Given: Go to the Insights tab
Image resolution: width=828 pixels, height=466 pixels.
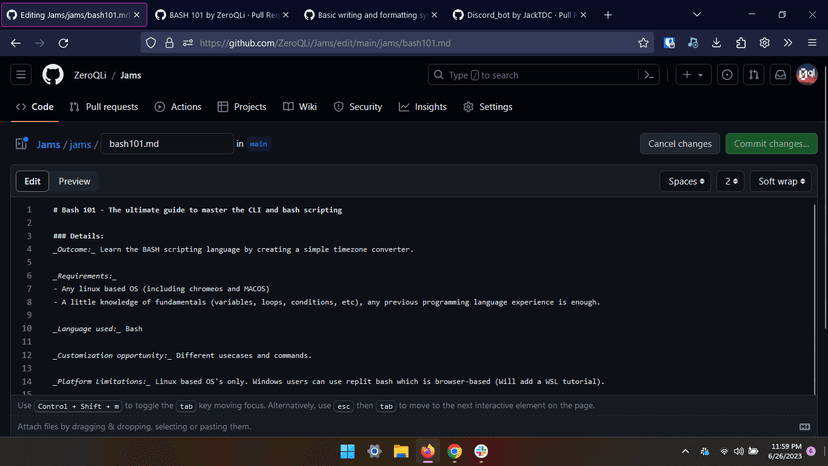Looking at the screenshot, I should point(423,107).
